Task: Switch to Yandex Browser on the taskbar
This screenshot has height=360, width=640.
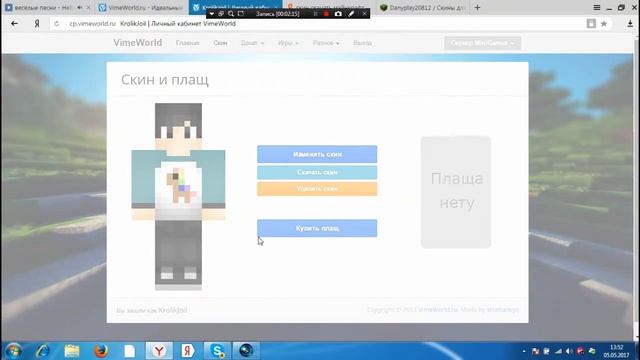Action: pyautogui.click(x=159, y=351)
